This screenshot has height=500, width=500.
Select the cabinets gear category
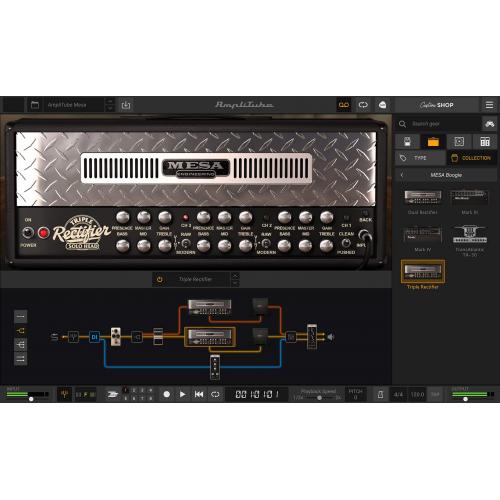point(459,142)
